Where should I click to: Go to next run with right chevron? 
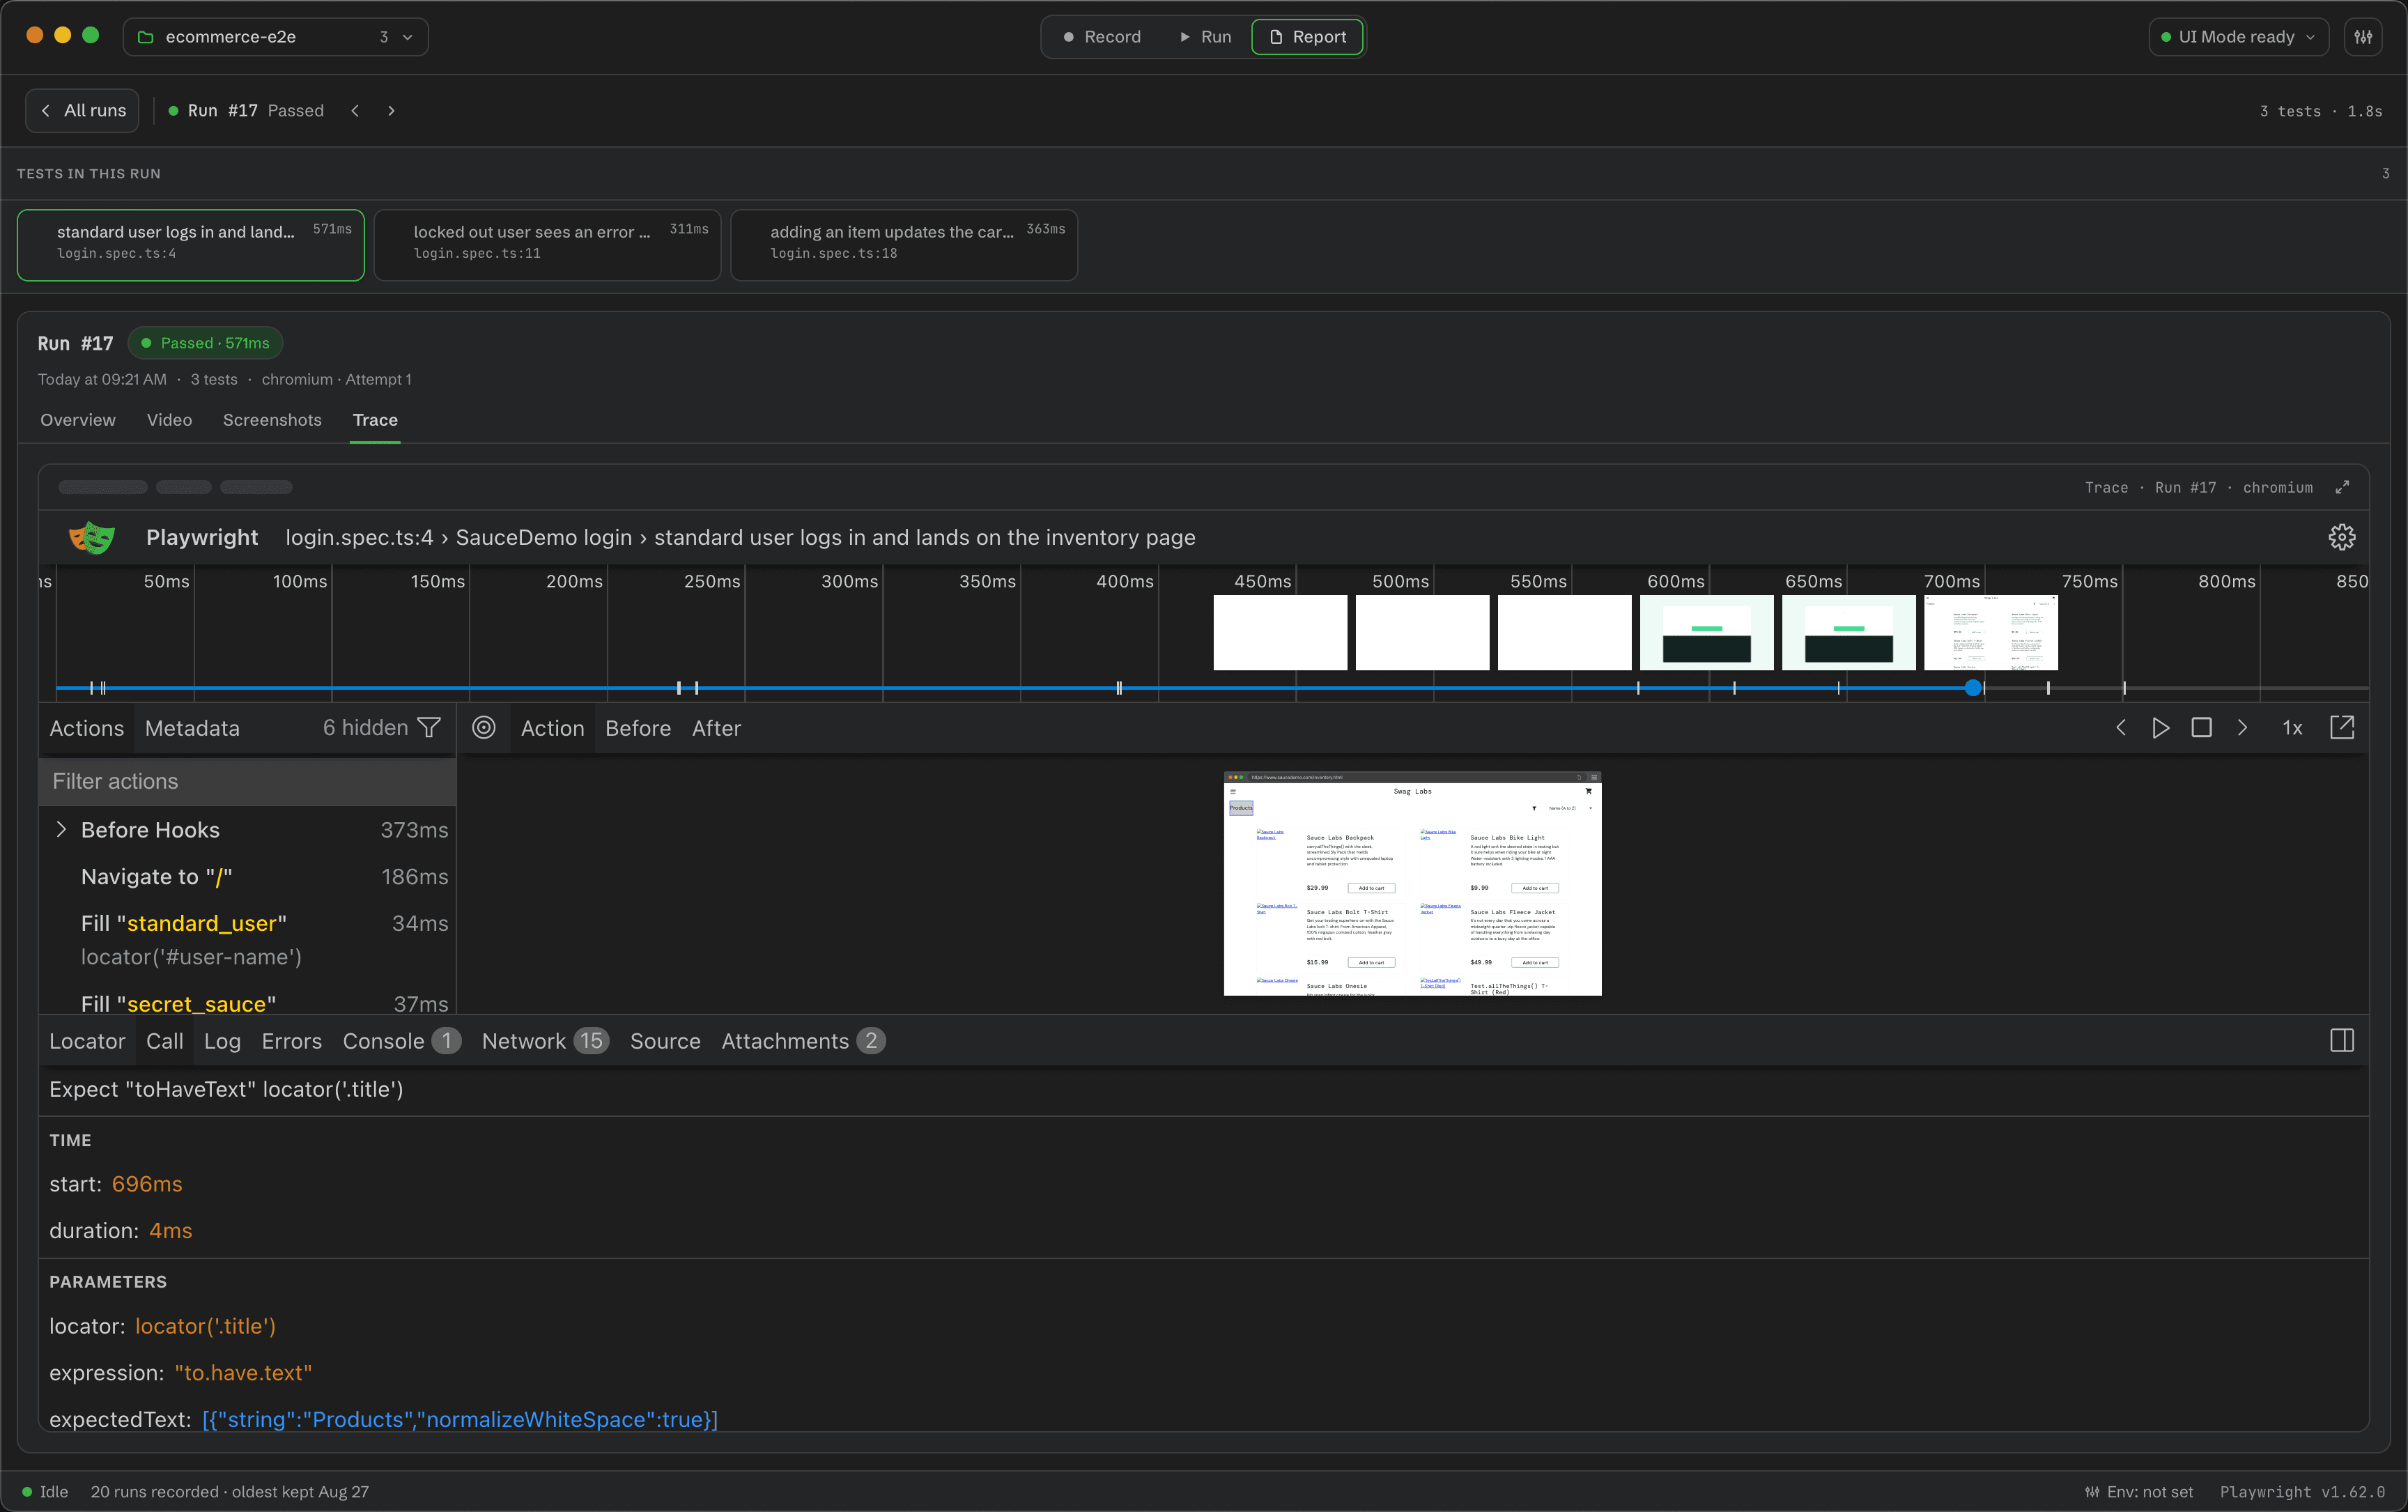[x=391, y=111]
